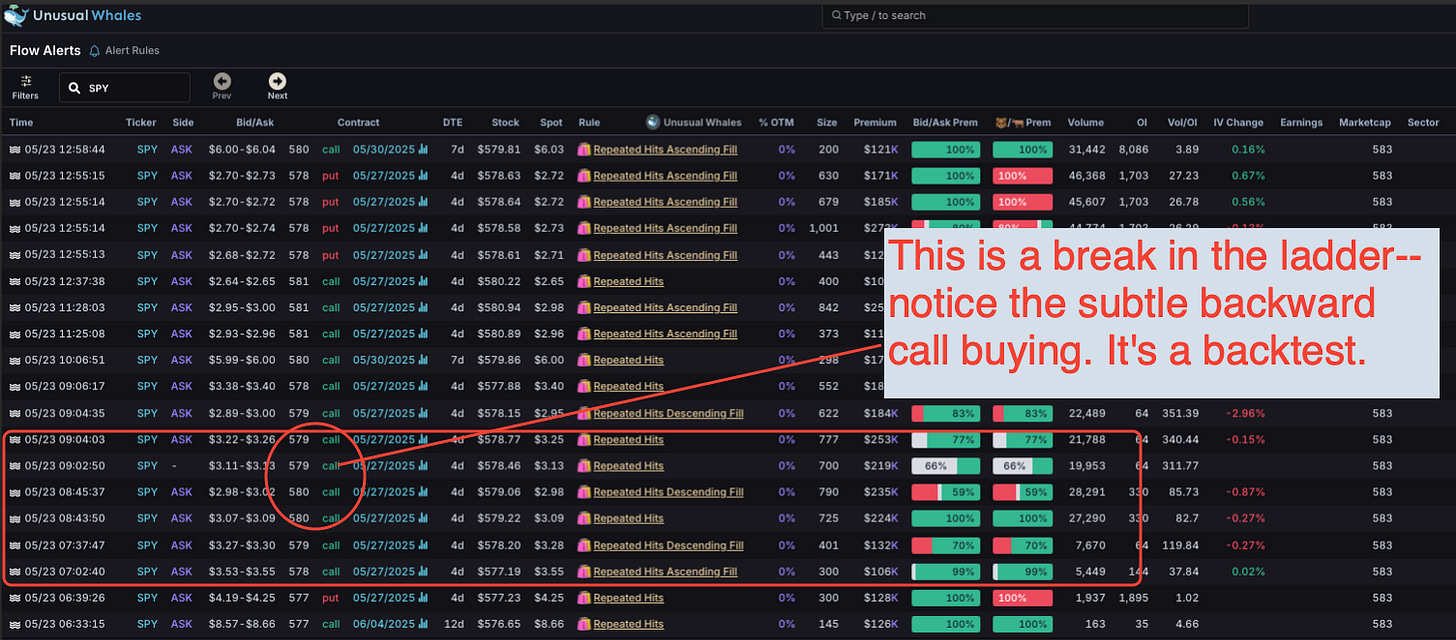Click SPY ticker in 12:58:44 row
Viewport: 1456px width, 640px height.
click(x=148, y=149)
